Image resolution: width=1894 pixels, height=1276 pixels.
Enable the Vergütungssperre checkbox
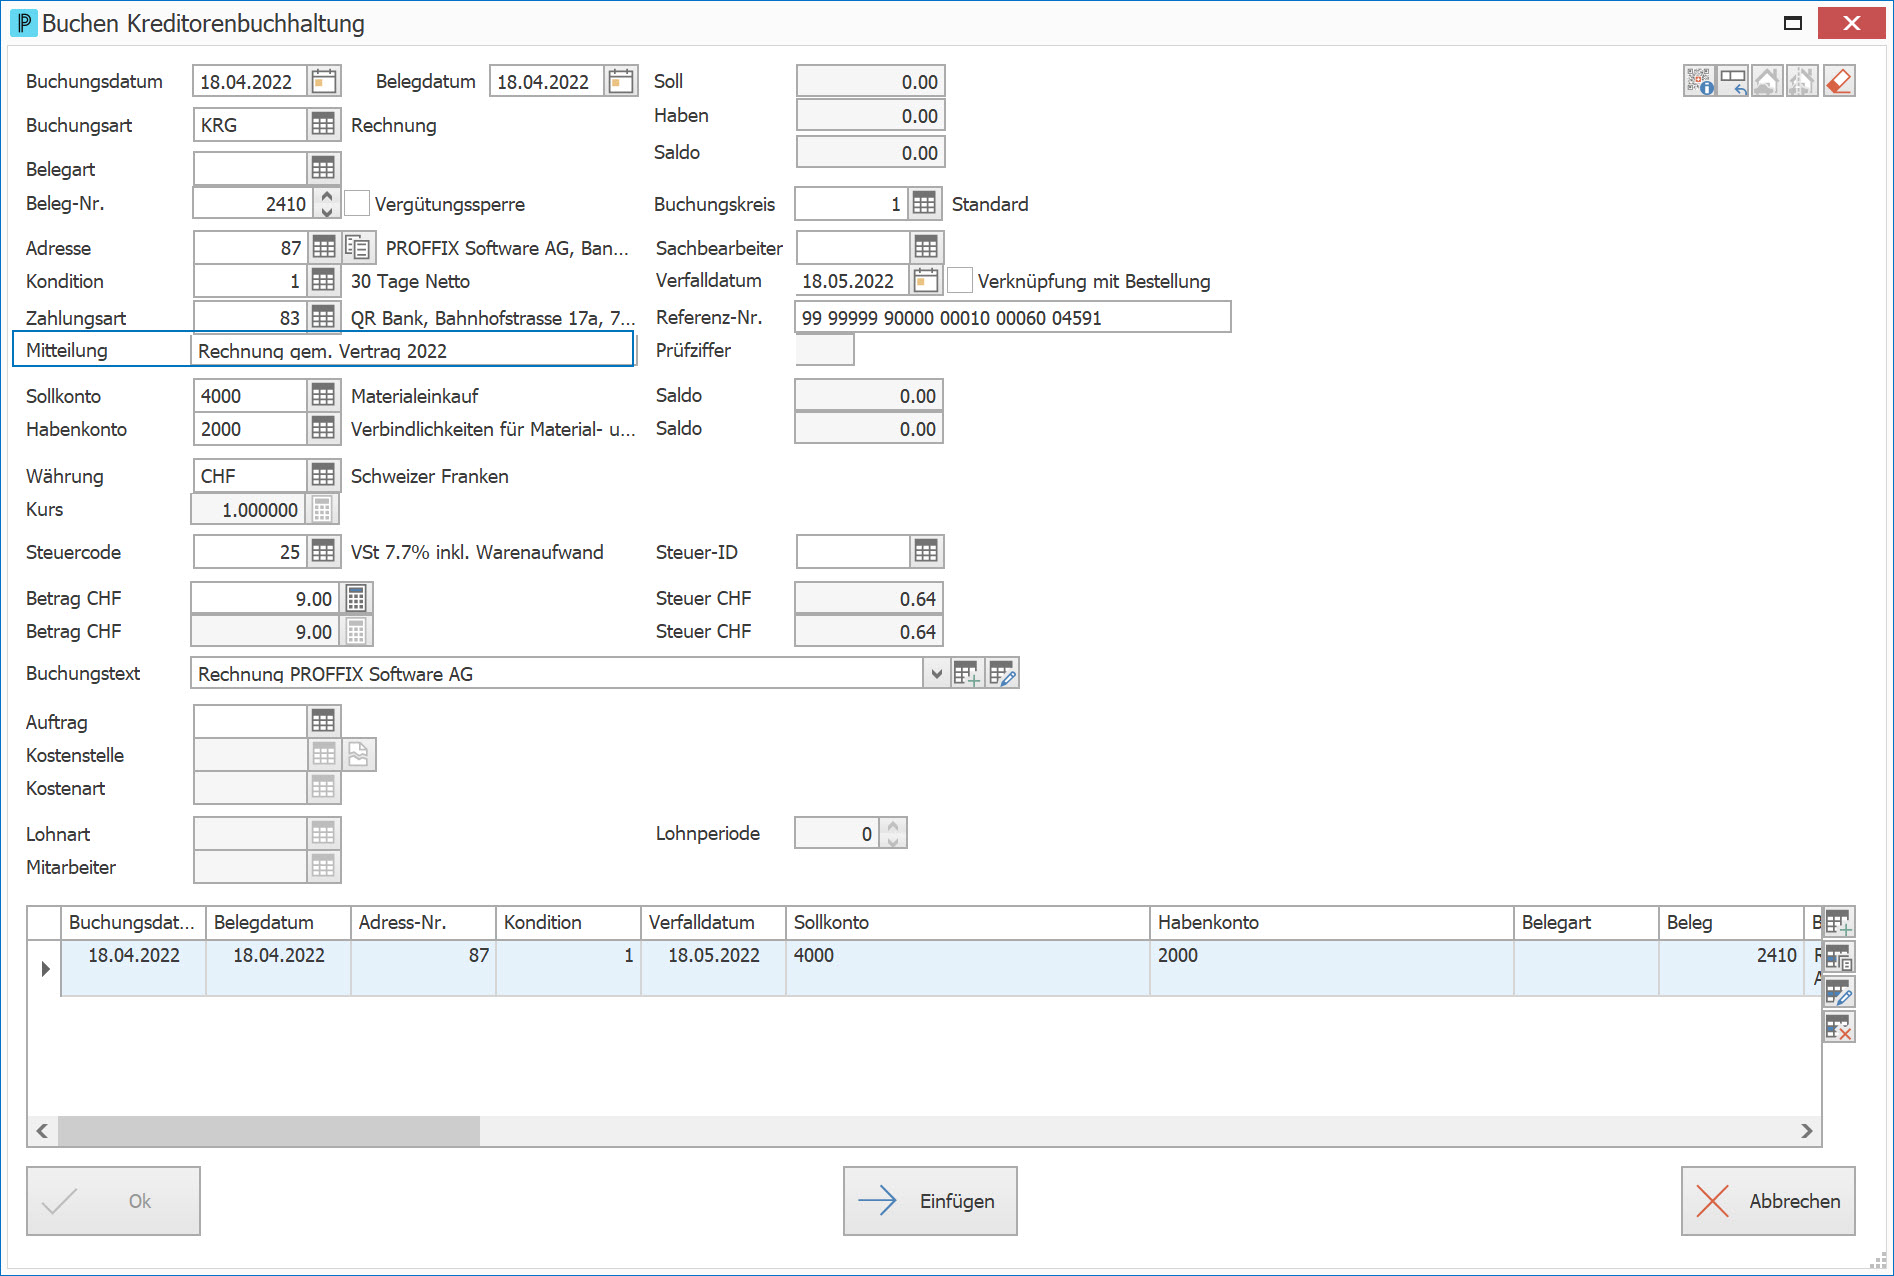(x=357, y=203)
